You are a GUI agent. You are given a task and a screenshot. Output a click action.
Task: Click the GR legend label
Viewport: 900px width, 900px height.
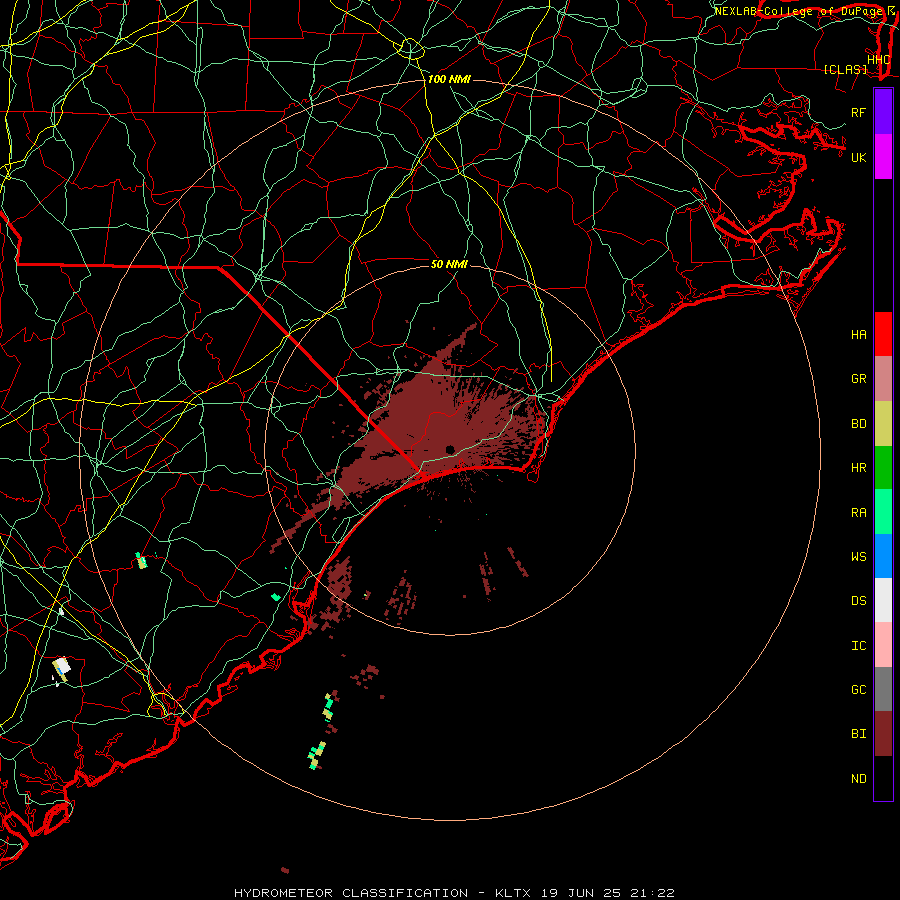(859, 379)
